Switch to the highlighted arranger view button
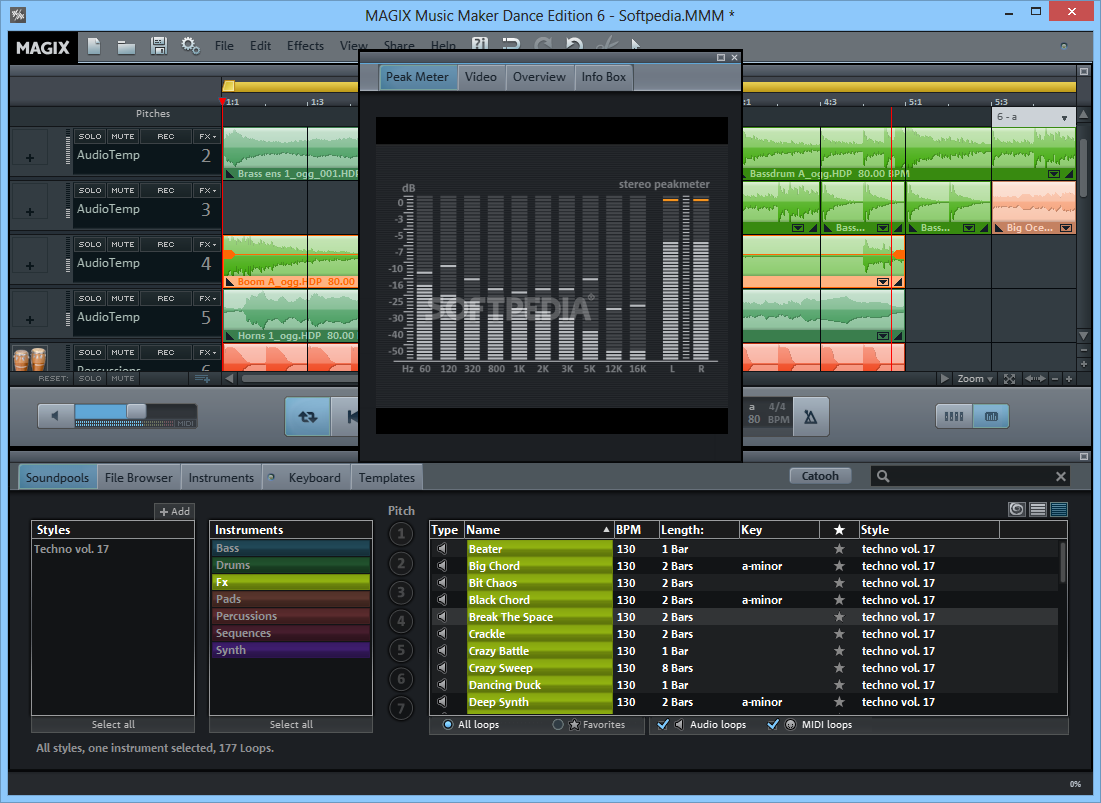 pyautogui.click(x=991, y=416)
